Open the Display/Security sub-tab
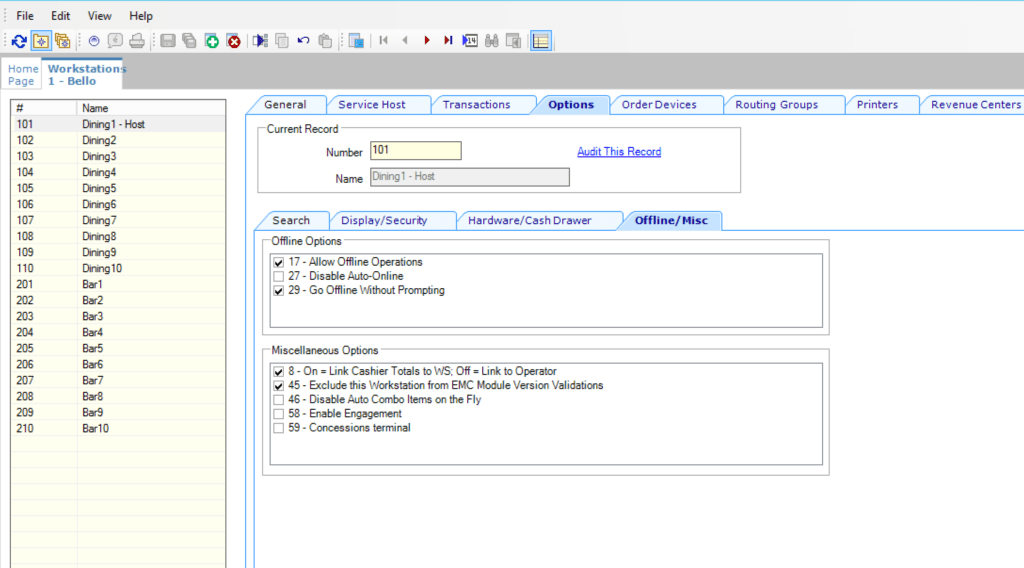This screenshot has width=1024, height=568. pyautogui.click(x=384, y=221)
